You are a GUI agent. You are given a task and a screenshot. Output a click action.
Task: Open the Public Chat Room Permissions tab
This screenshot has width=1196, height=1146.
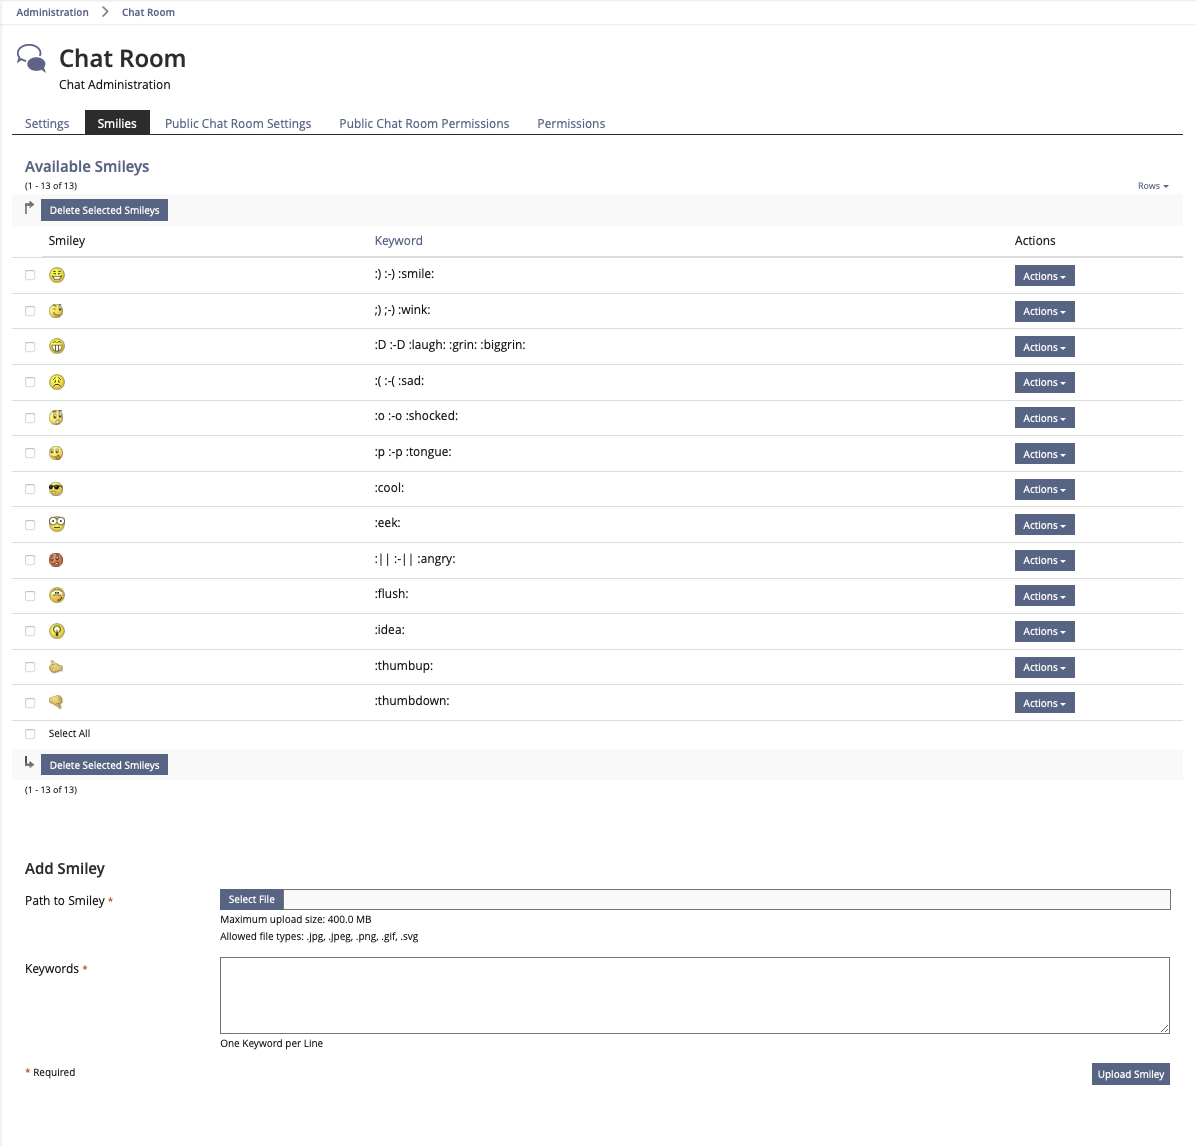click(424, 123)
